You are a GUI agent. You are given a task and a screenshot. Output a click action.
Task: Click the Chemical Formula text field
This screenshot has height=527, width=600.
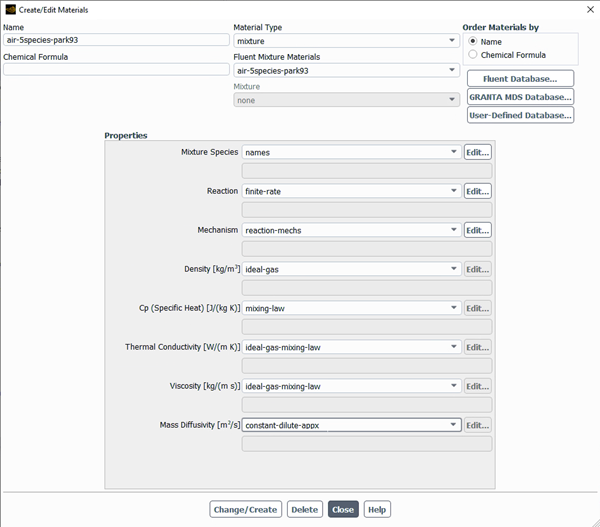point(116,70)
